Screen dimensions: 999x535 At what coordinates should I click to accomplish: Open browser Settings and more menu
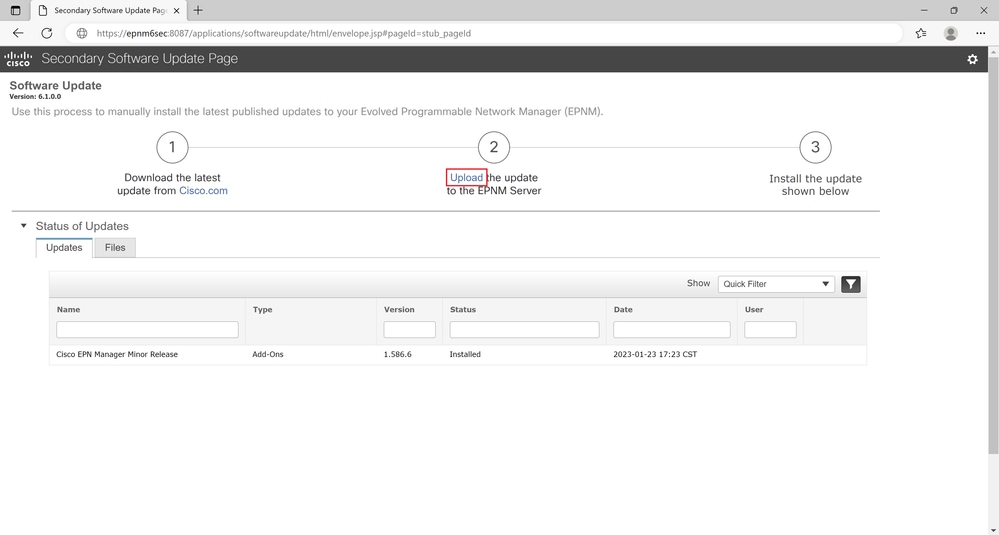(981, 33)
